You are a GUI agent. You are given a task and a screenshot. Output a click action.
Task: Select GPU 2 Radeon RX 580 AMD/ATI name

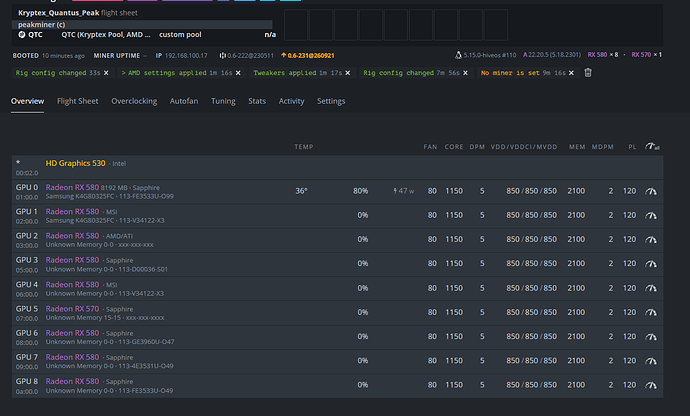[x=72, y=236]
